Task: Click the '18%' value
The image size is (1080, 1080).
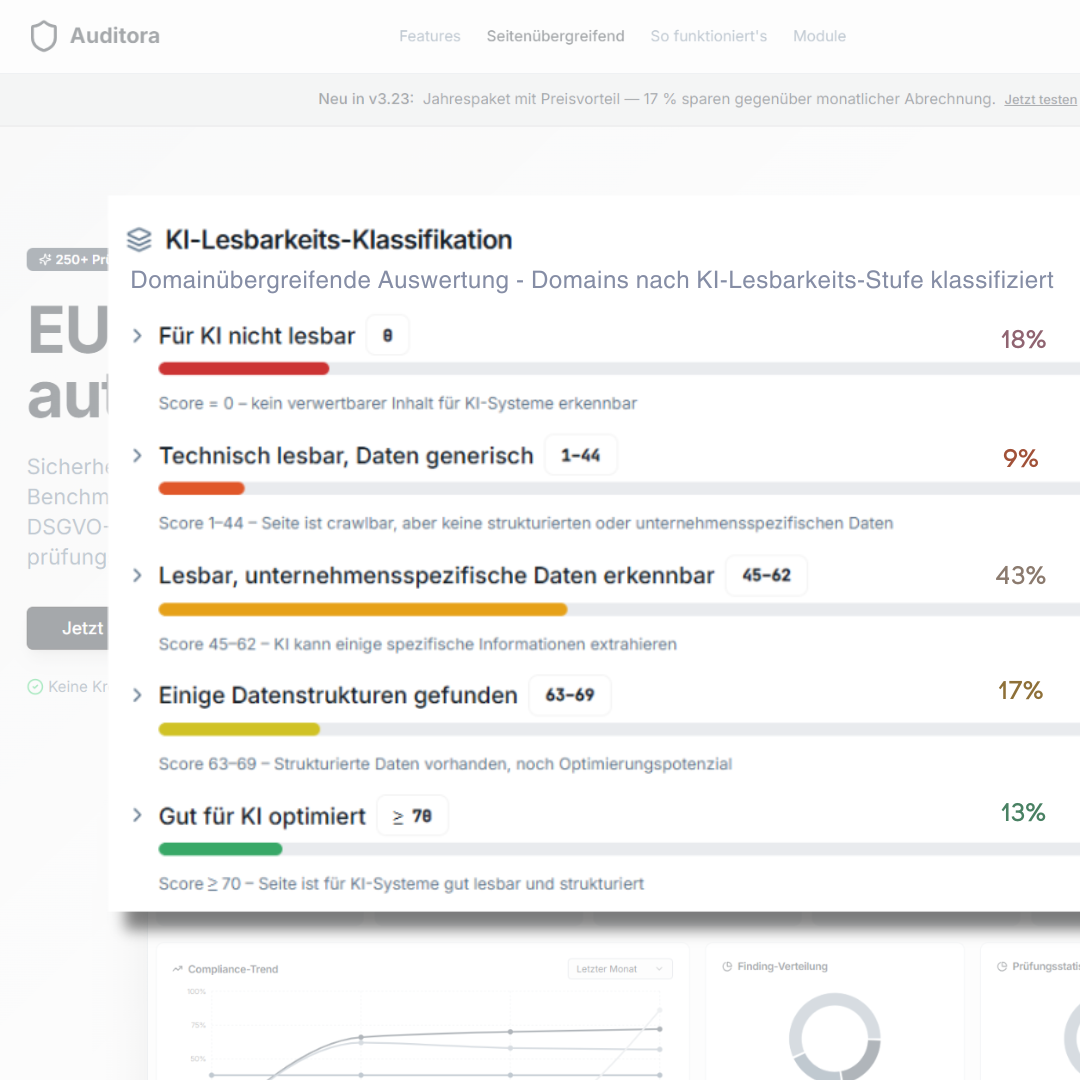Action: coord(1023,340)
